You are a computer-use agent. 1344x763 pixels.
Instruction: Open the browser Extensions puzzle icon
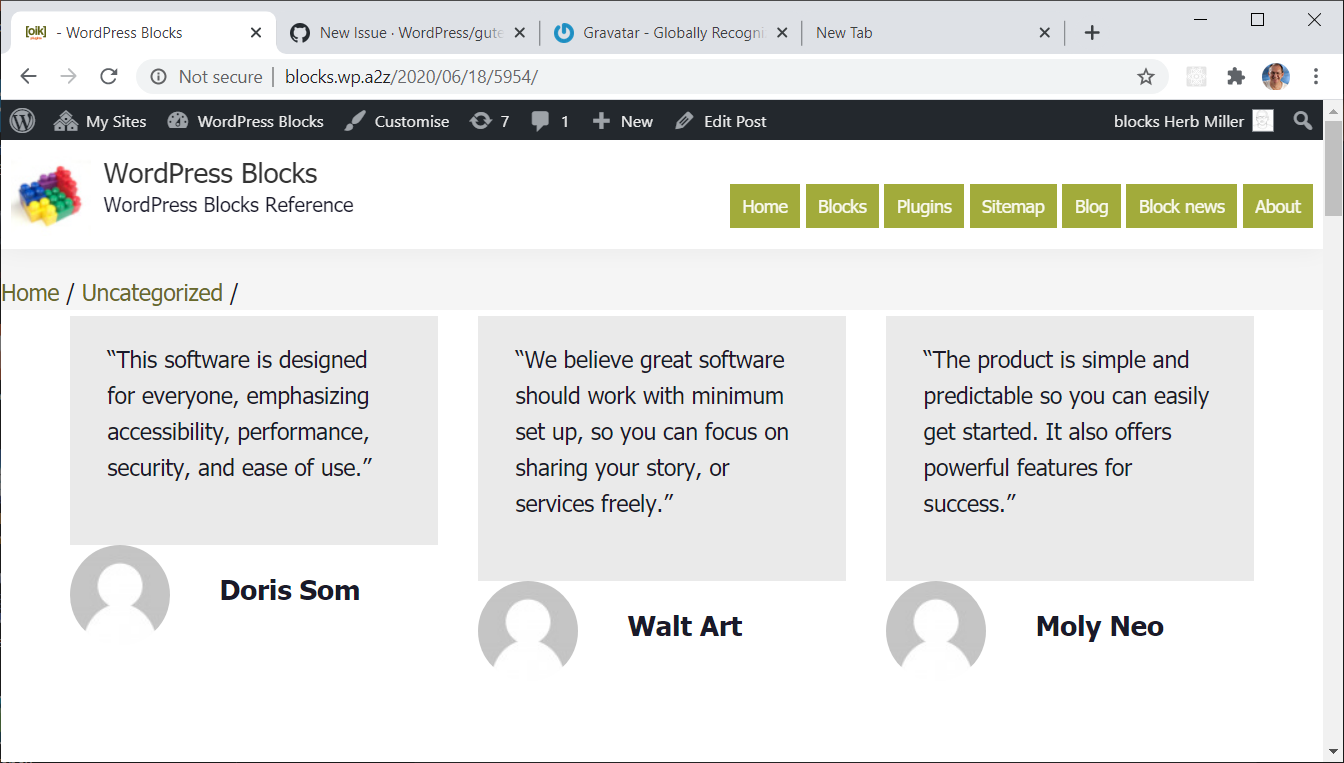pos(1236,77)
